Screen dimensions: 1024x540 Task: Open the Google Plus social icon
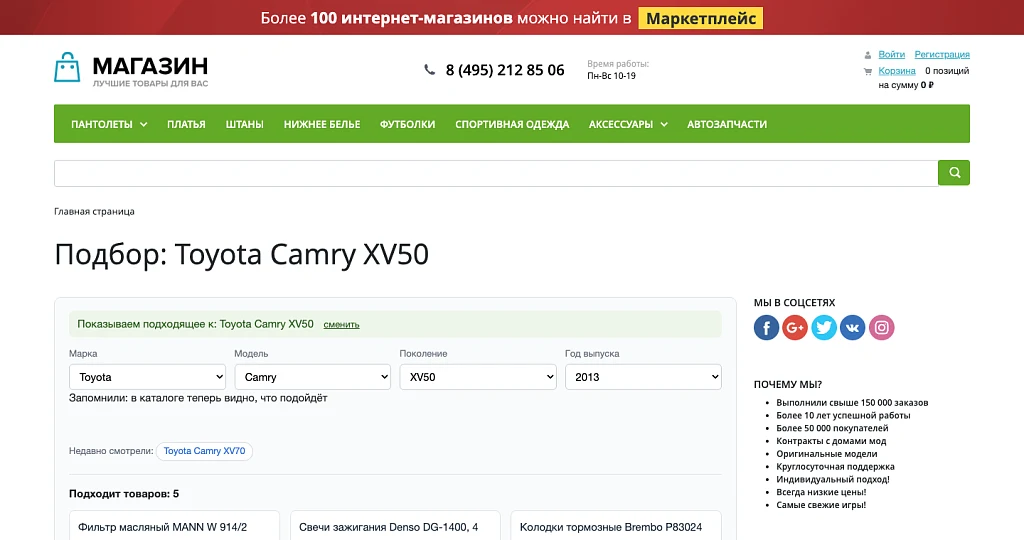click(795, 327)
